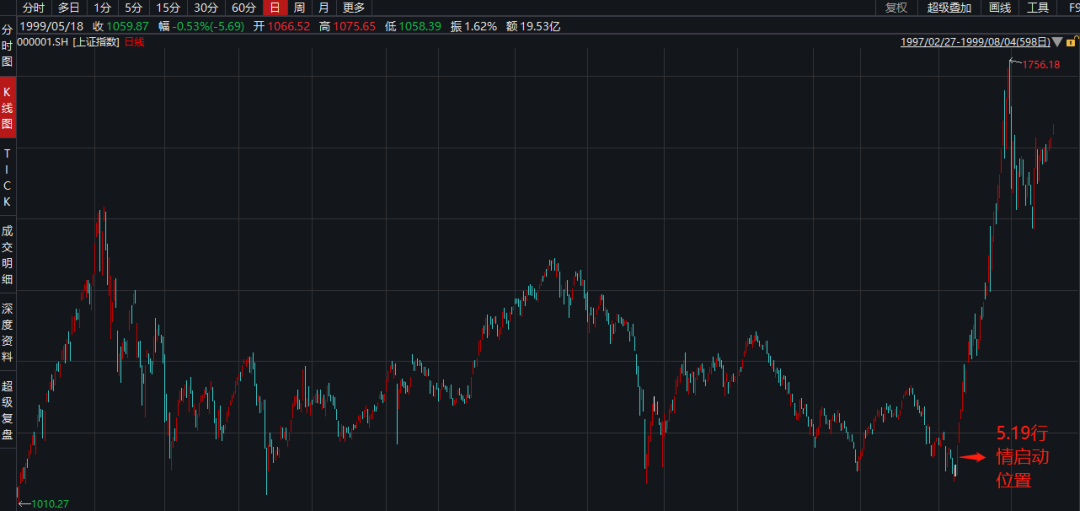Open the 画线 drawing tools
The height and width of the screenshot is (511, 1080).
click(x=1000, y=8)
